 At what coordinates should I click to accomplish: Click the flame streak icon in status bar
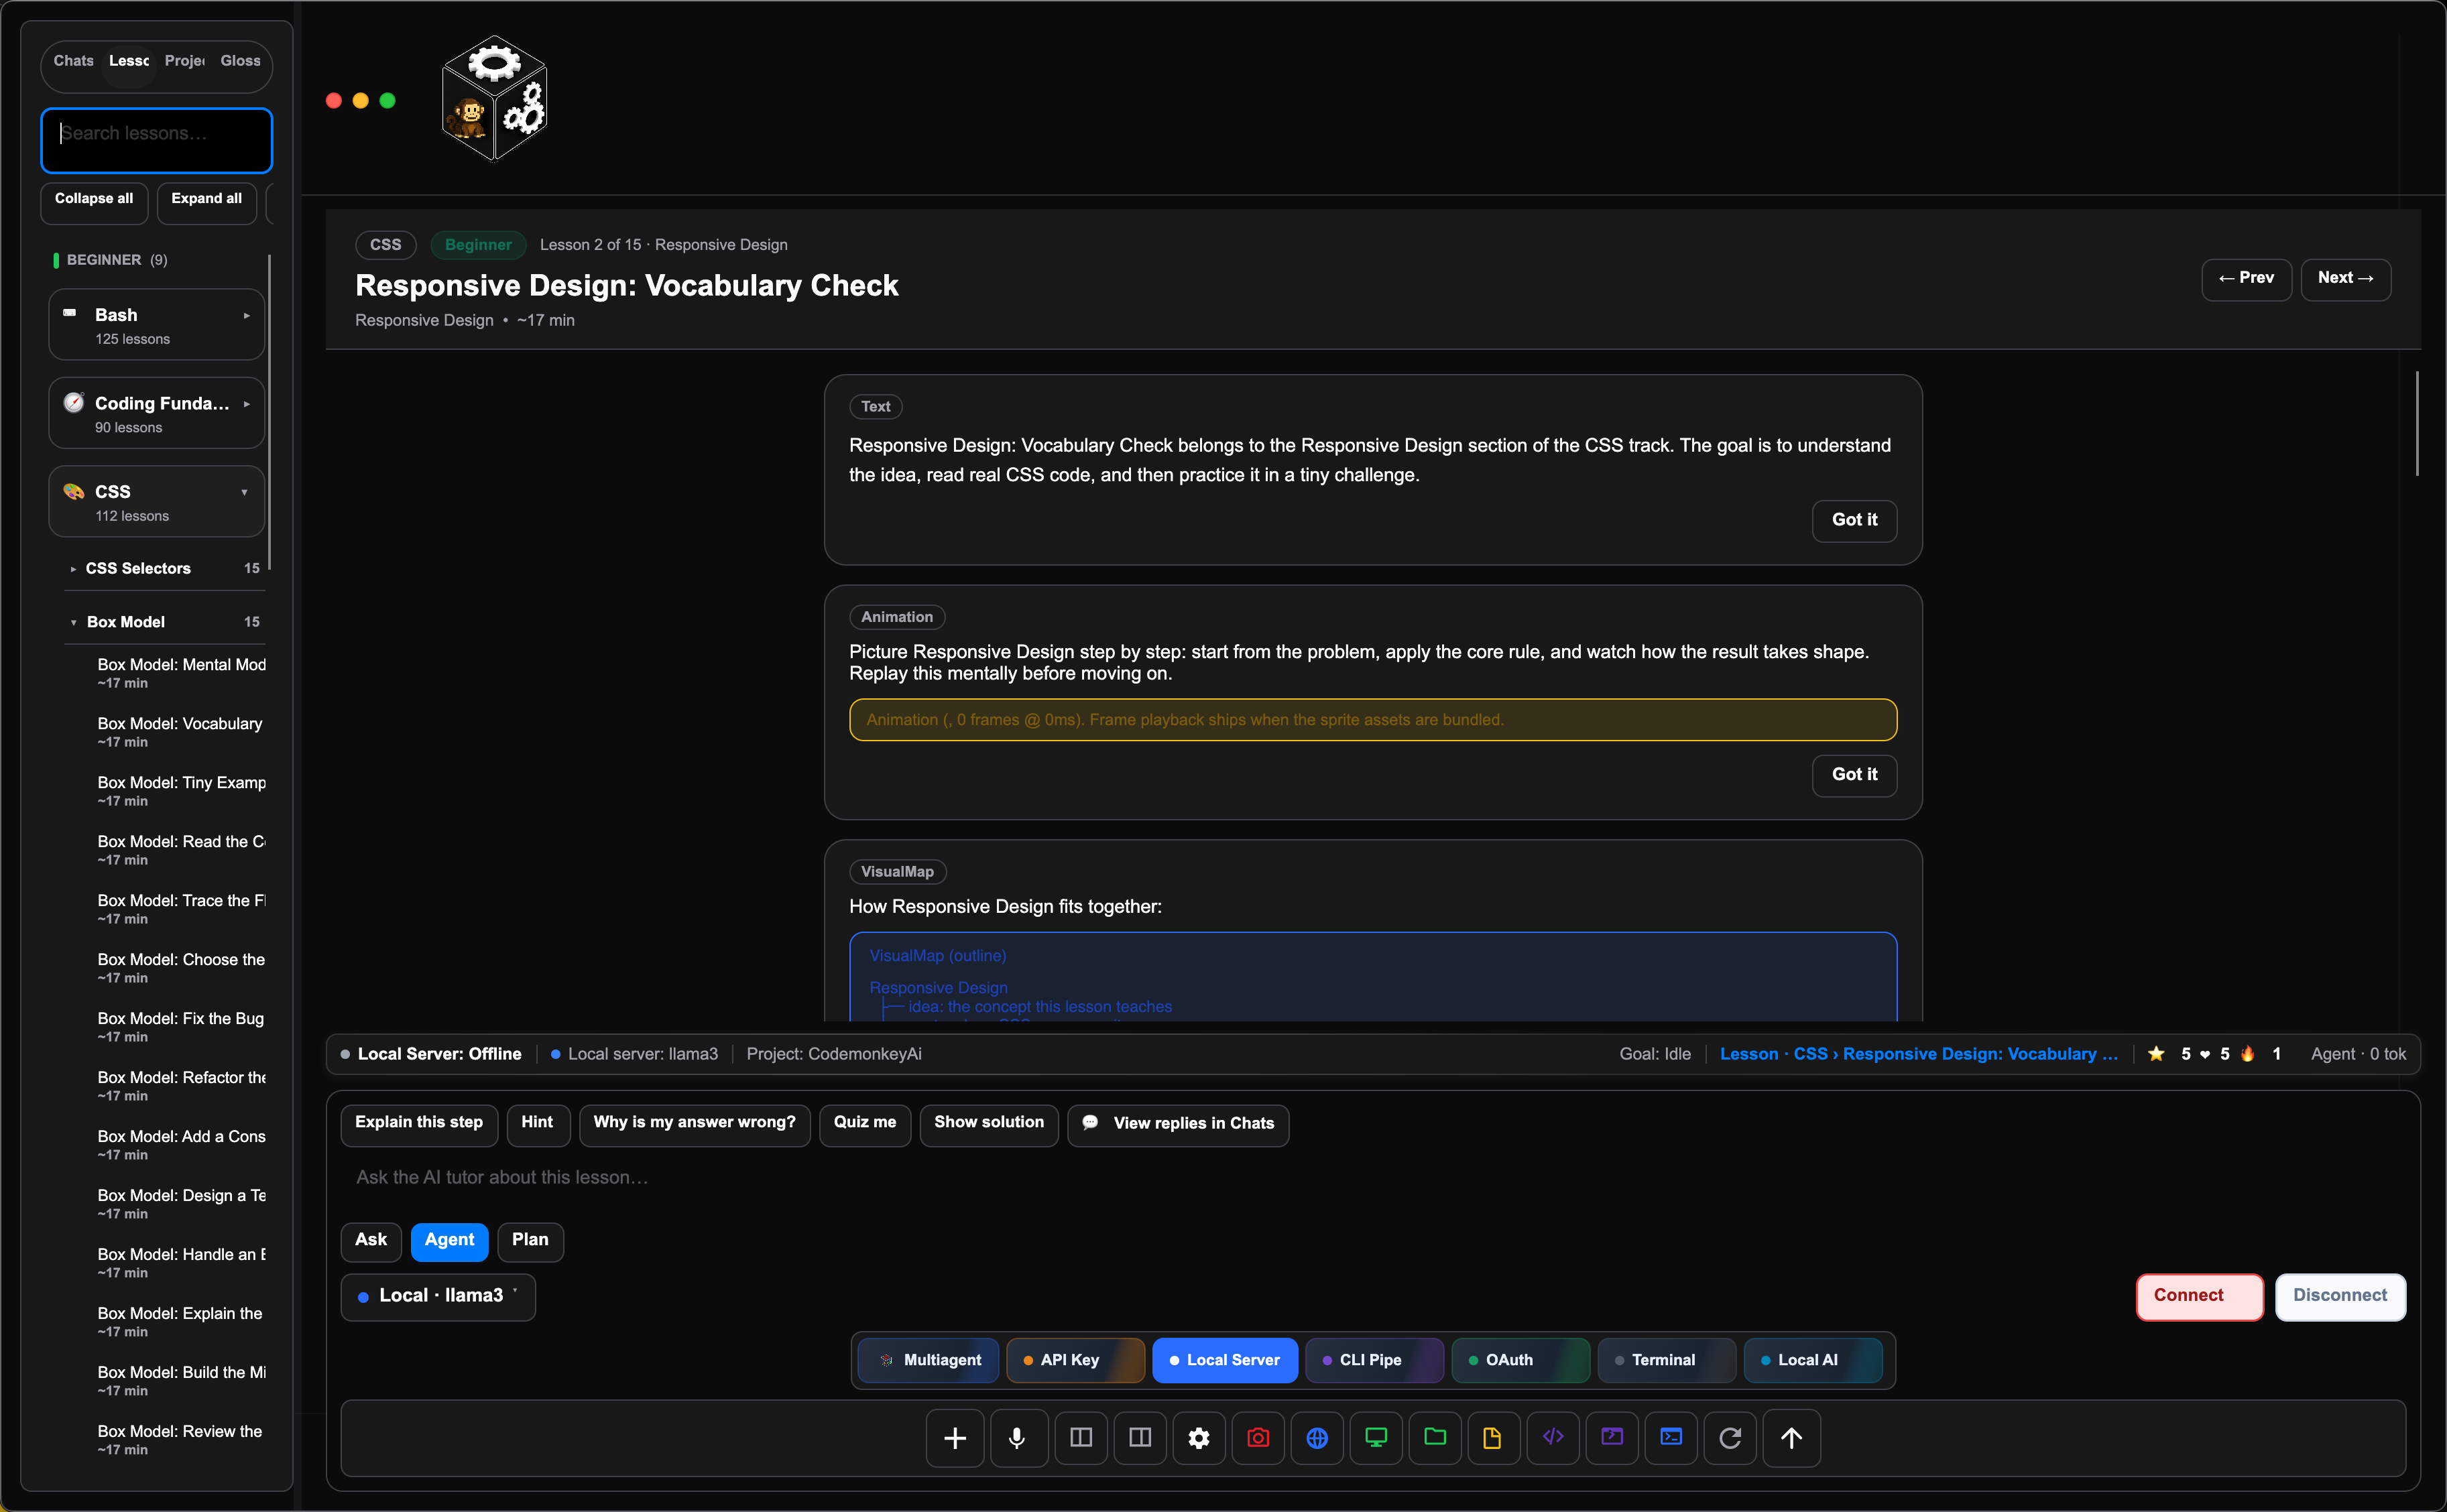2247,1054
